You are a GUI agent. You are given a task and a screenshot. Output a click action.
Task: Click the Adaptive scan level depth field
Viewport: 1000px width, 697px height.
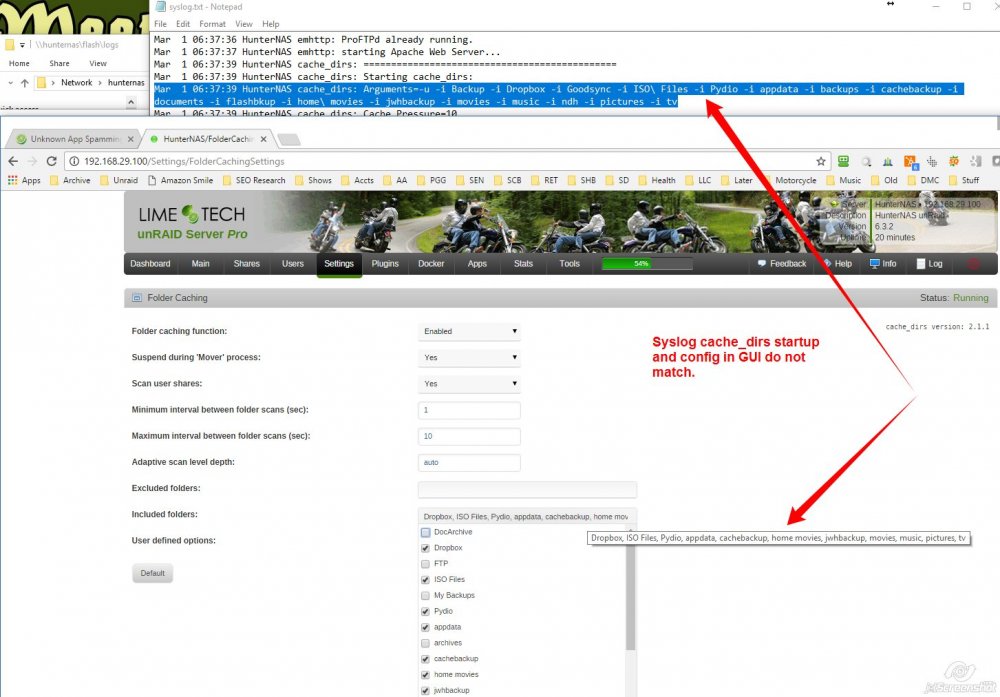[x=469, y=462]
